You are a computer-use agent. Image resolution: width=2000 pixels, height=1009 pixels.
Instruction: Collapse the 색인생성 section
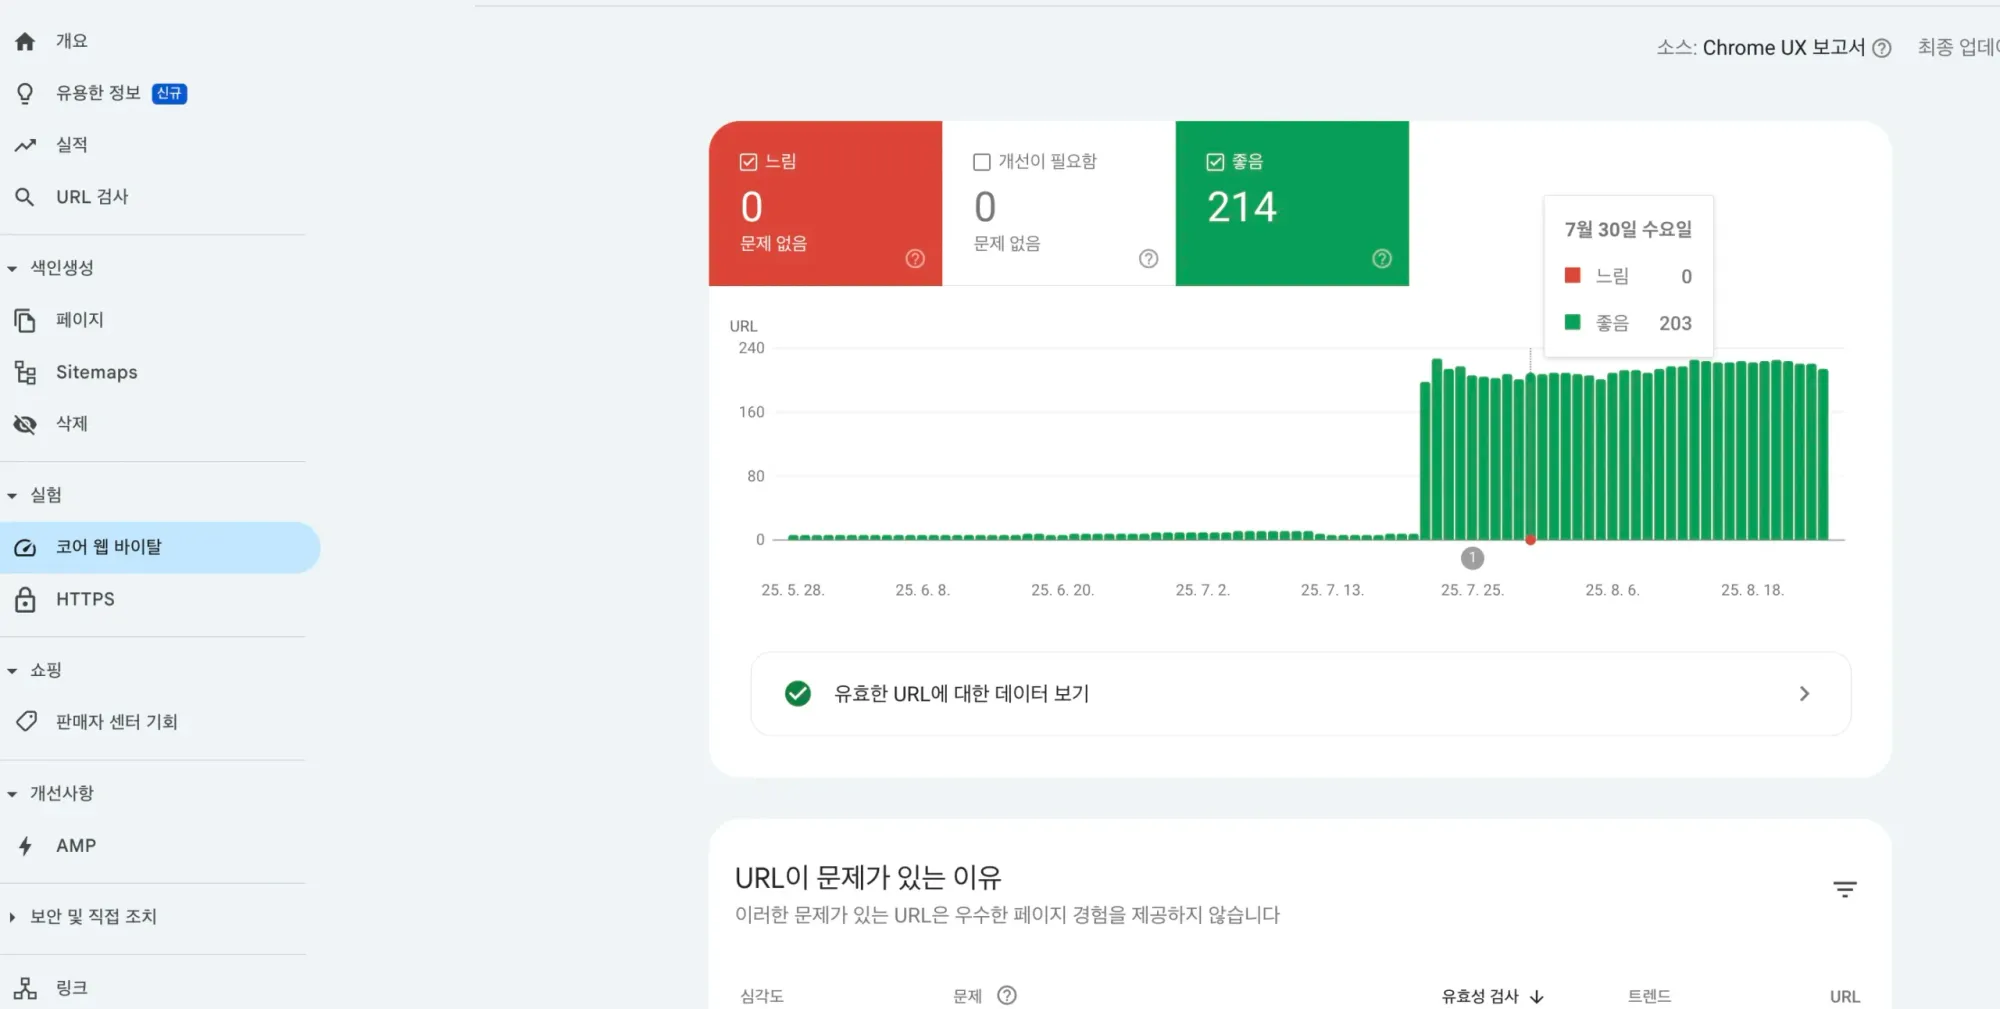[x=11, y=267]
